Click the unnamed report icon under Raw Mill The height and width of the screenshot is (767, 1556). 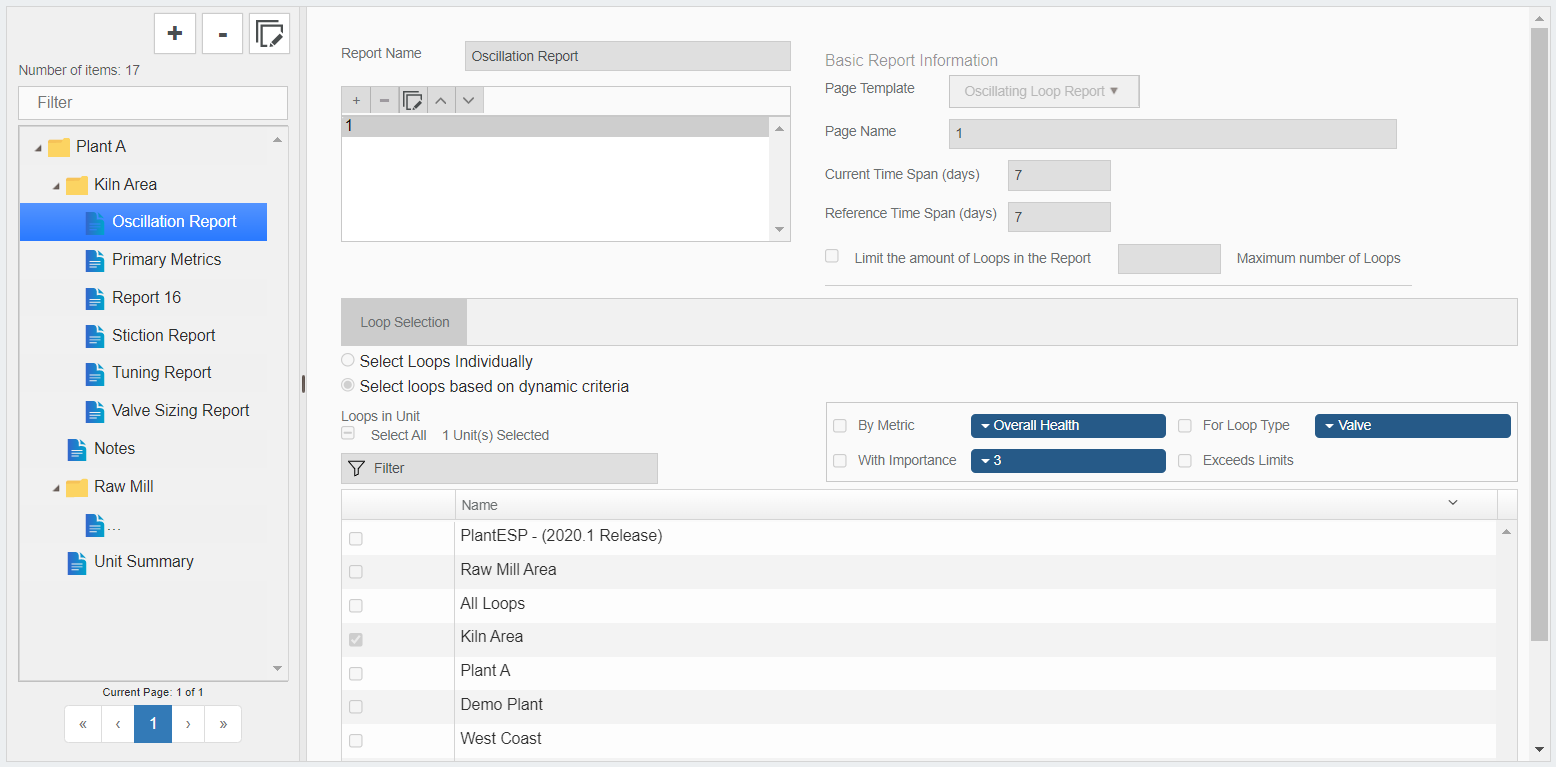(95, 524)
